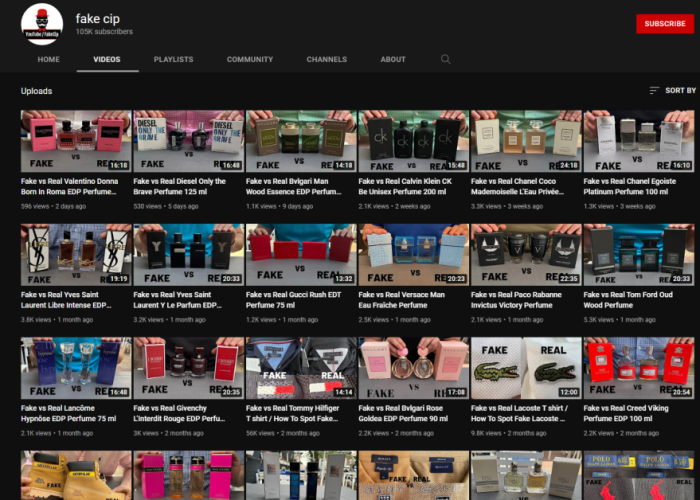Image resolution: width=700 pixels, height=500 pixels.
Task: Click title 'Fake vs Real Chanel Egoiste Platinum'
Action: pos(630,187)
